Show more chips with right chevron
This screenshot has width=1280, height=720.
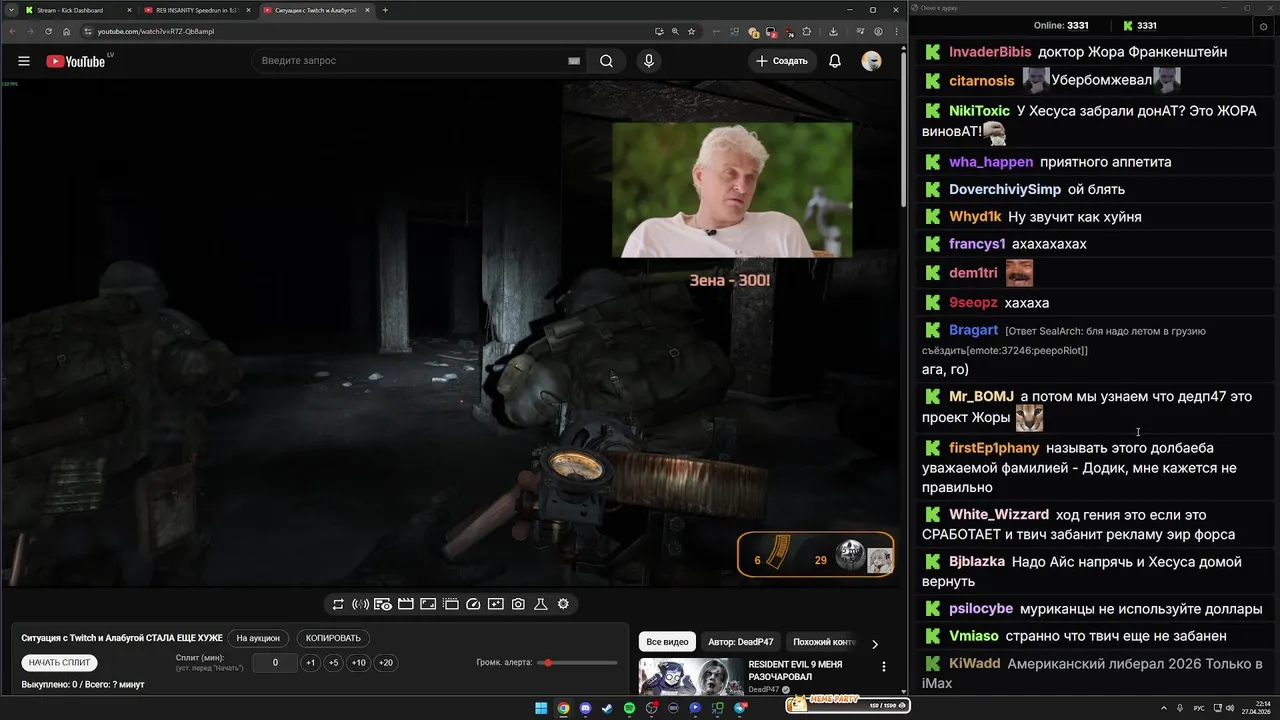coord(875,644)
